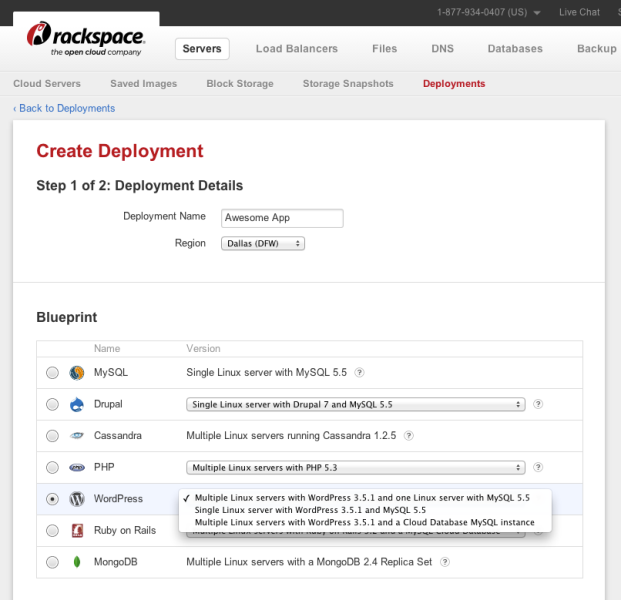Click the Rackspace logo
621x600 pixels.
pyautogui.click(x=86, y=39)
